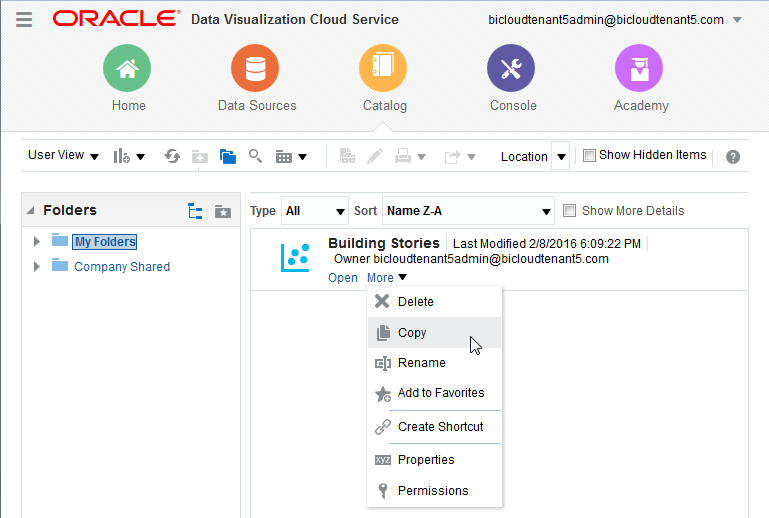The image size is (769, 518).
Task: Enable Show More Details checkbox
Action: click(x=569, y=211)
